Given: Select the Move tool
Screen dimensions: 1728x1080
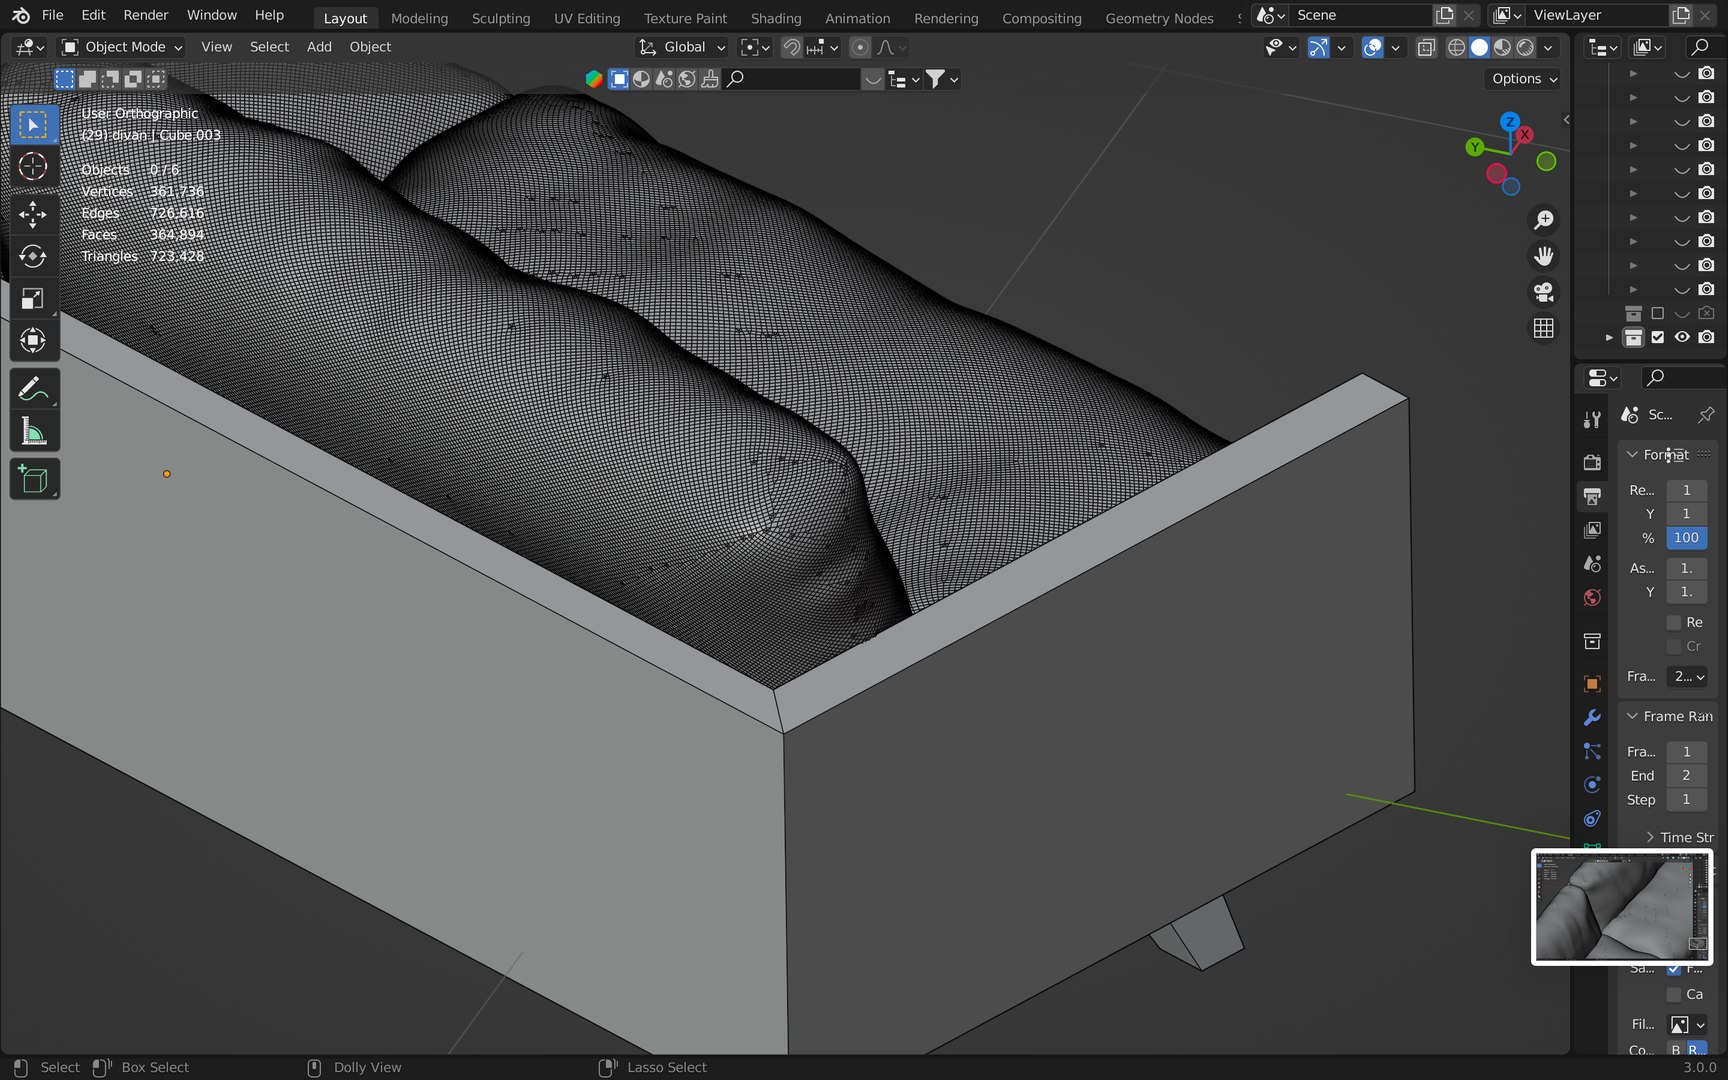Looking at the screenshot, I should pos(33,215).
